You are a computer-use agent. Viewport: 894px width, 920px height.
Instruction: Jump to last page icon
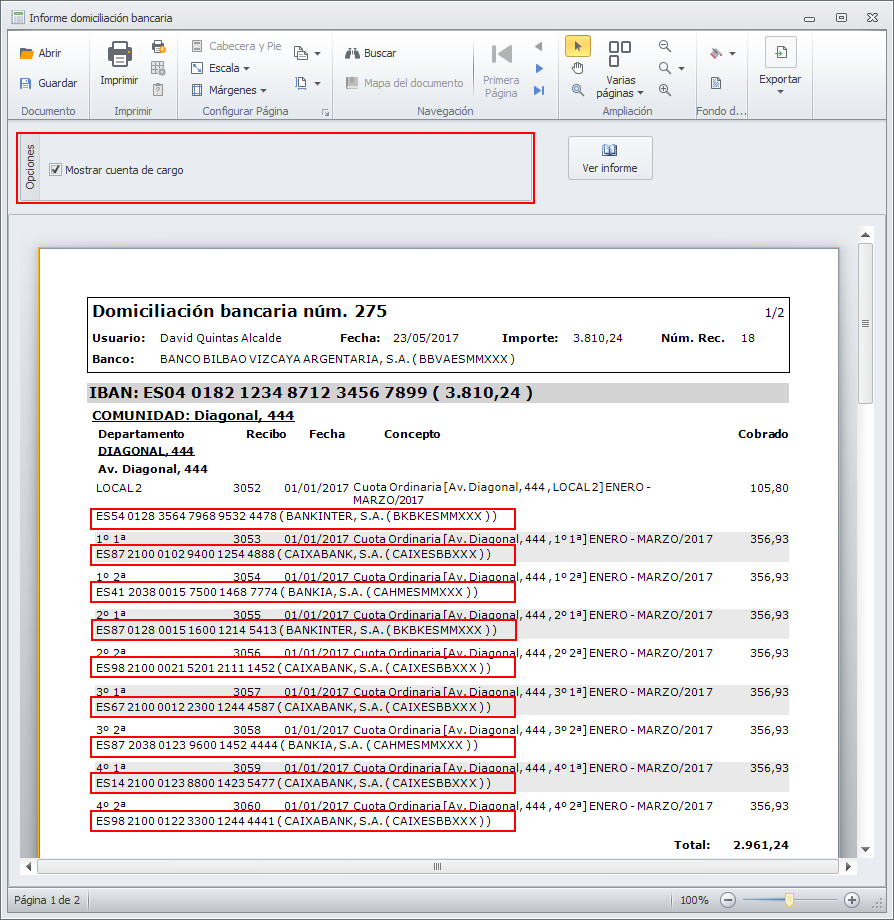click(x=539, y=90)
